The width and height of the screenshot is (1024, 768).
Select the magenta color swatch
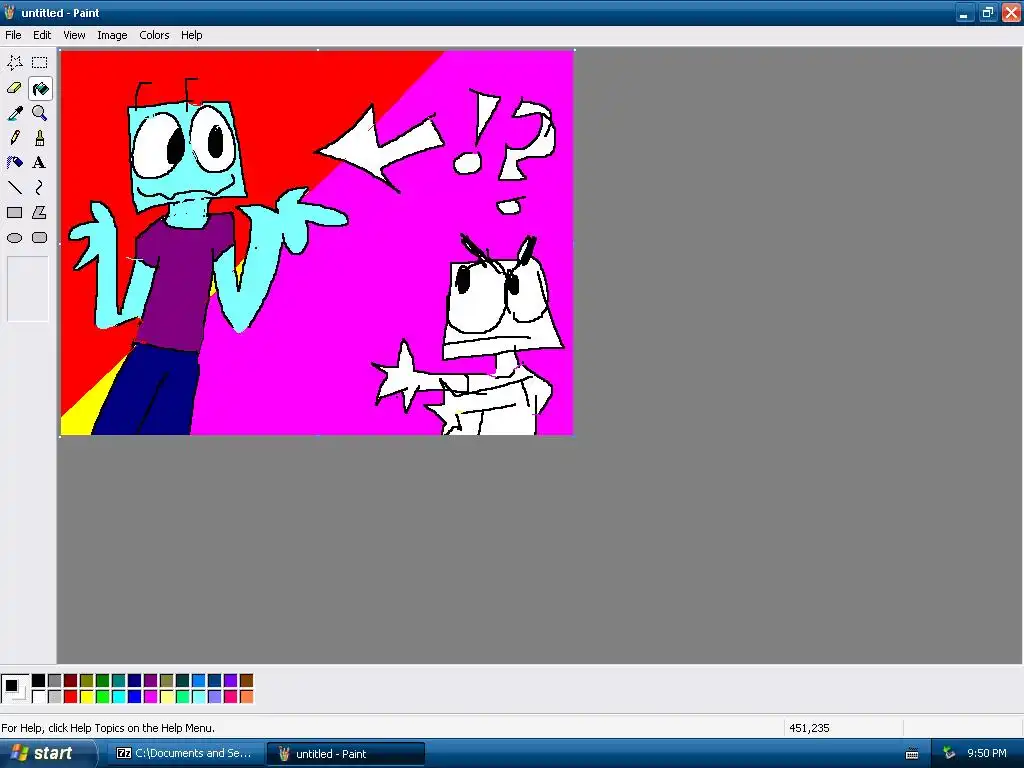[151, 697]
